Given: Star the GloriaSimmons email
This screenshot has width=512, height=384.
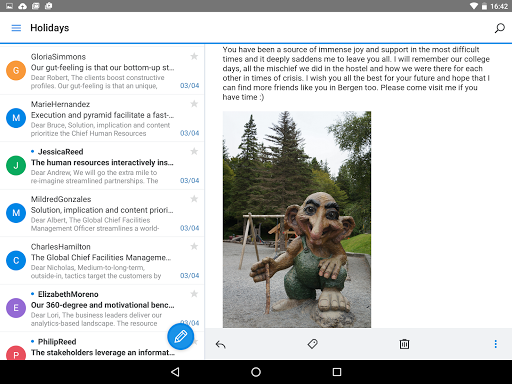Looking at the screenshot, I should 194,56.
